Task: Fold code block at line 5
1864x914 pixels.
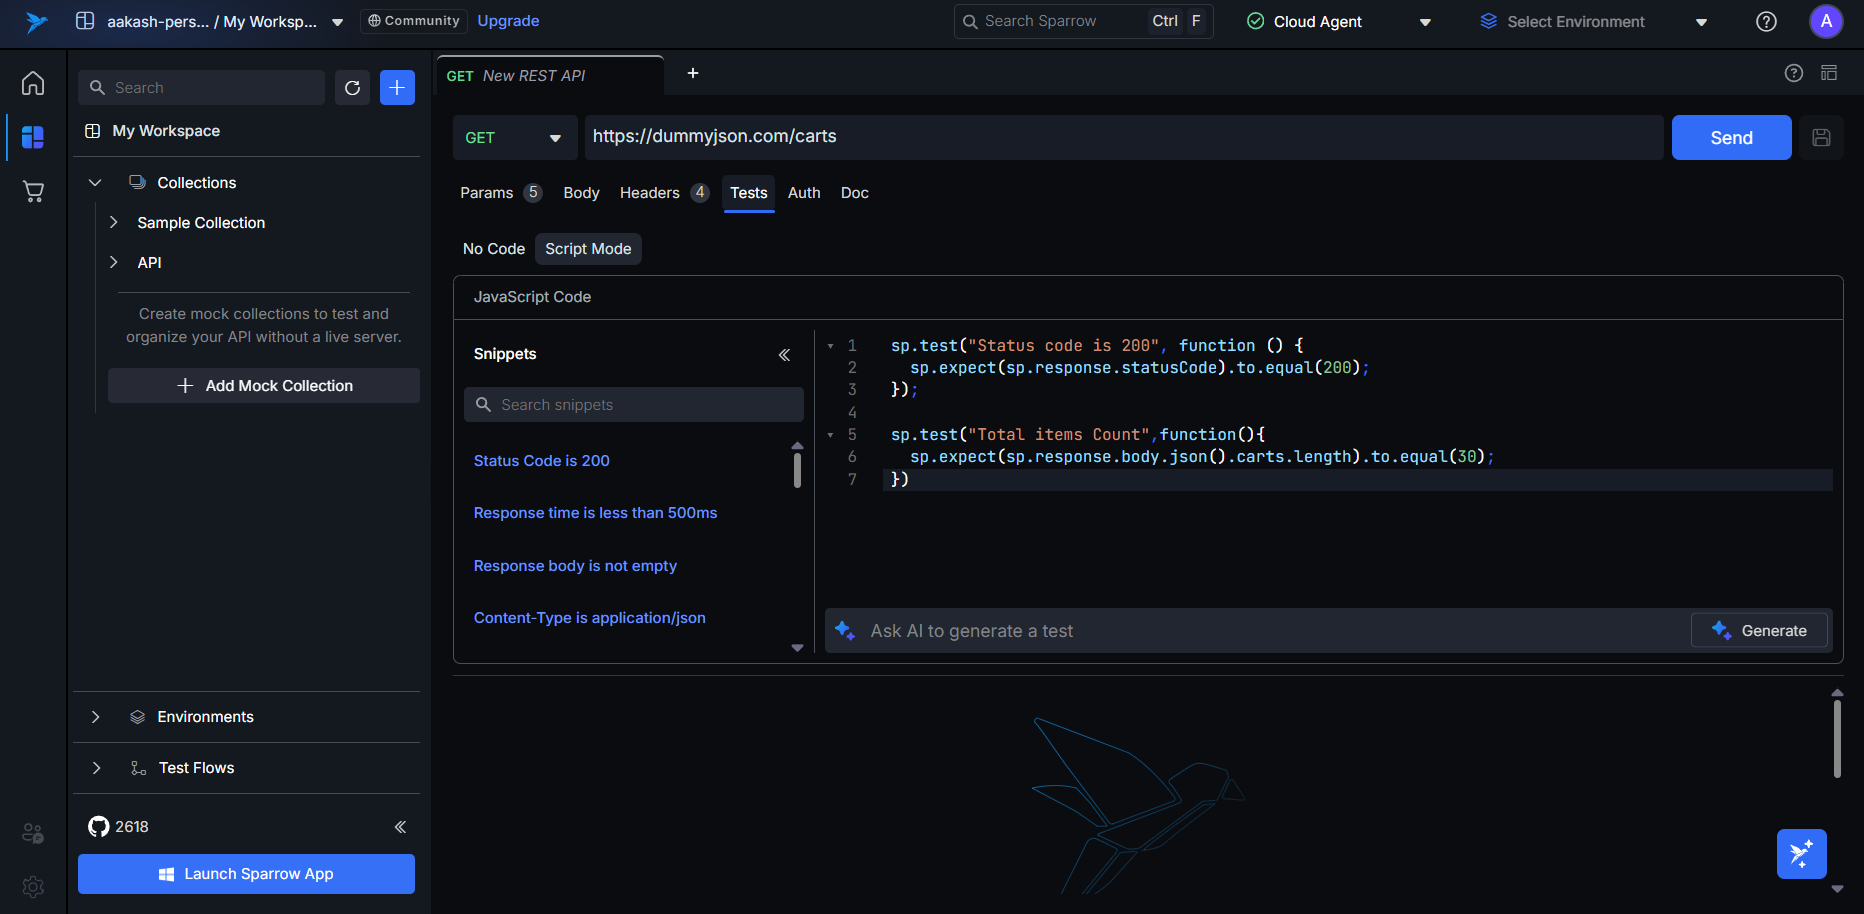Action: pyautogui.click(x=830, y=435)
